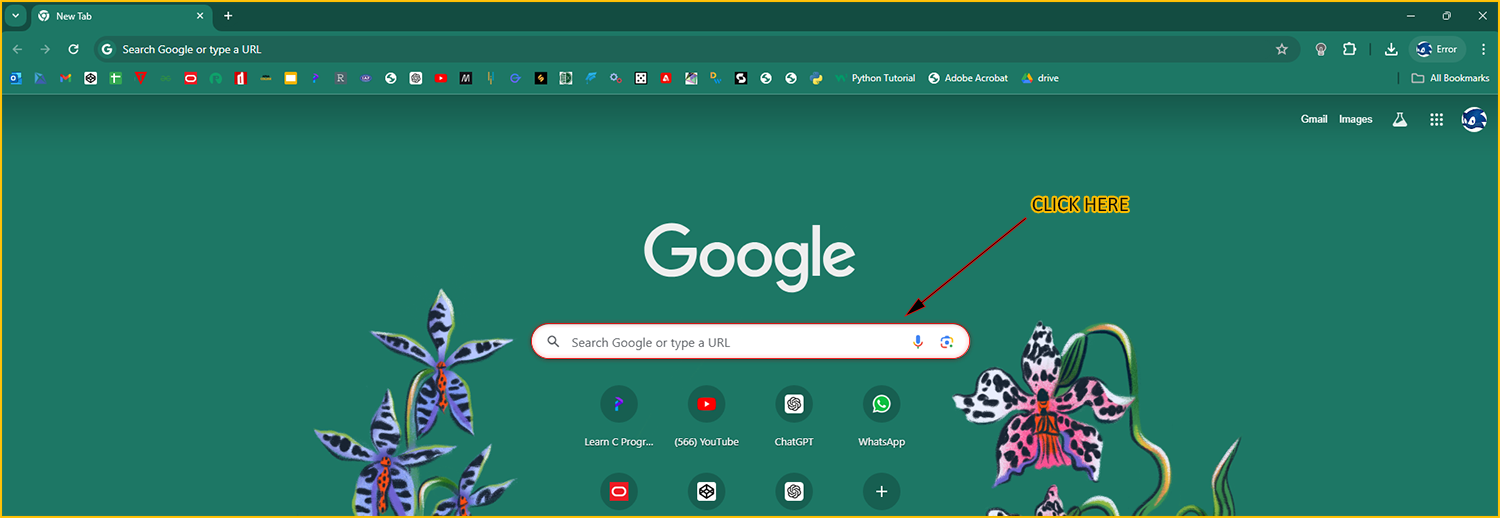The height and width of the screenshot is (518, 1500).
Task: Bookmark this page with star icon
Action: pos(1282,49)
